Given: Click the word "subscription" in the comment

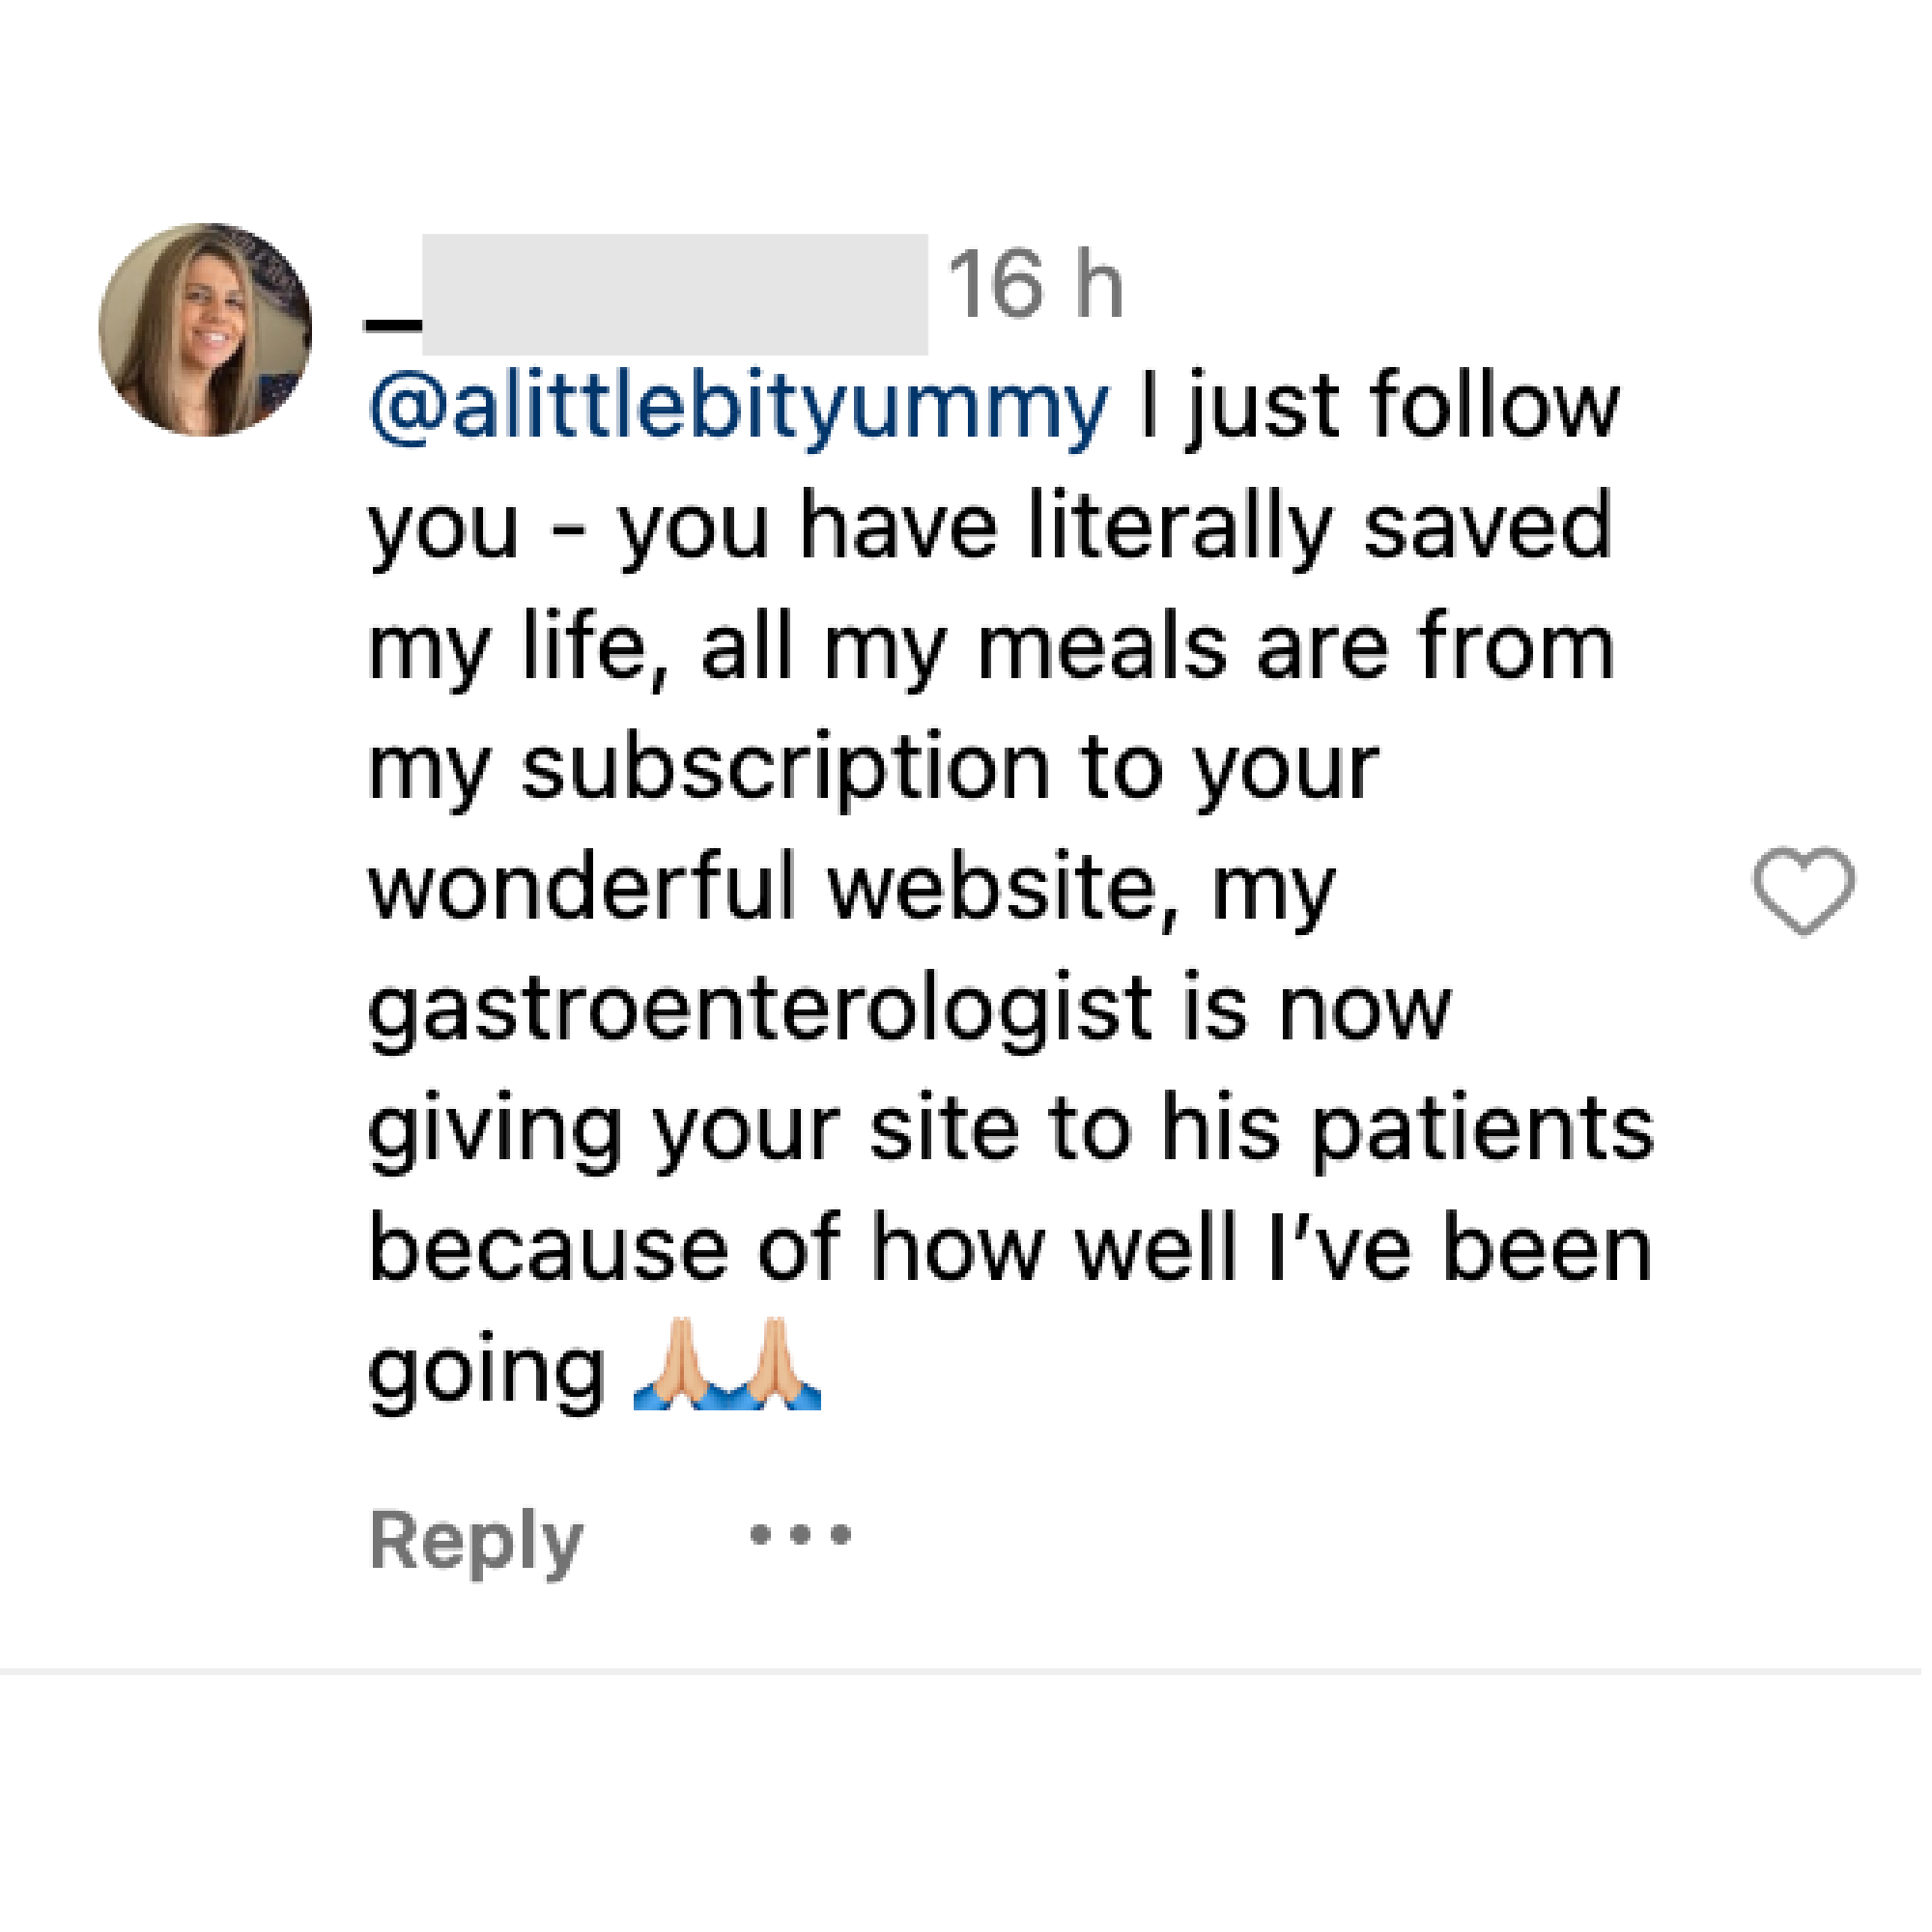Looking at the screenshot, I should pyautogui.click(x=785, y=770).
